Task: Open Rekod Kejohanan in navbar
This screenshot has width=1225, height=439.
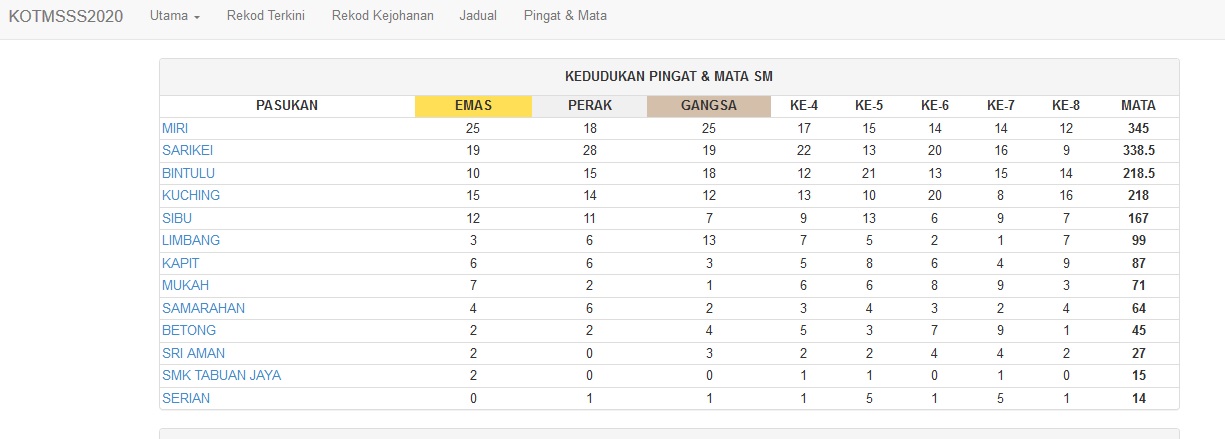Action: click(x=383, y=16)
